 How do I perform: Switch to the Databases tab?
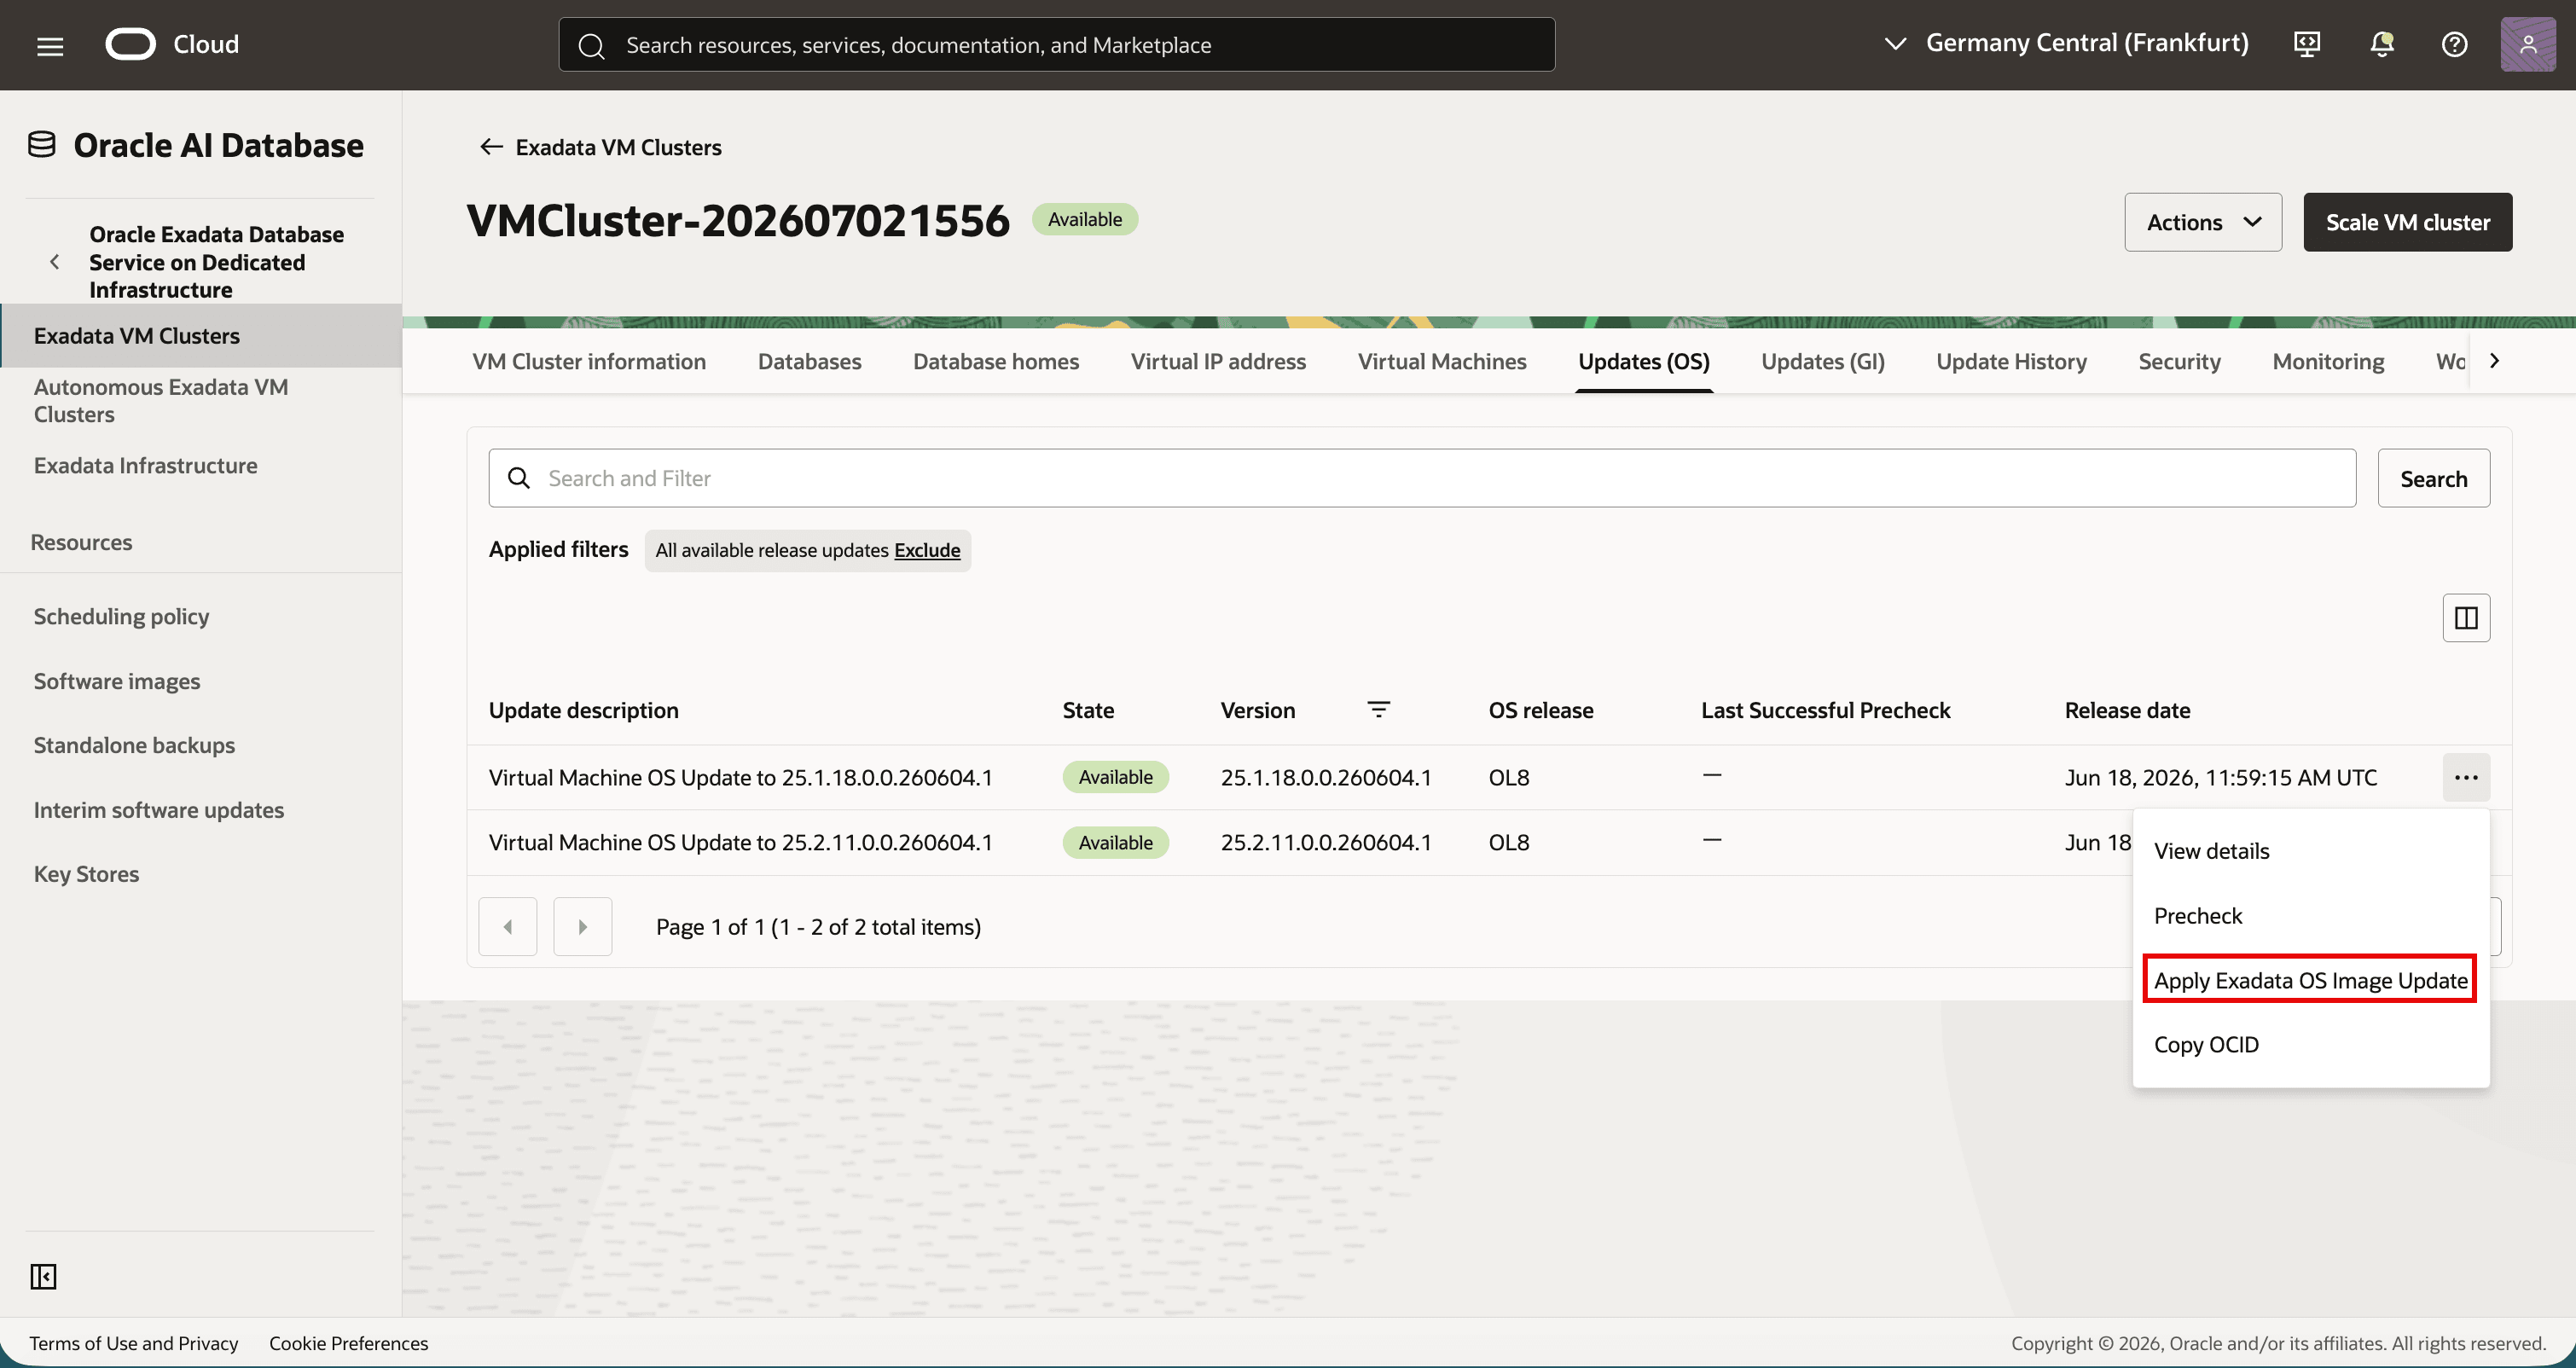click(x=809, y=361)
